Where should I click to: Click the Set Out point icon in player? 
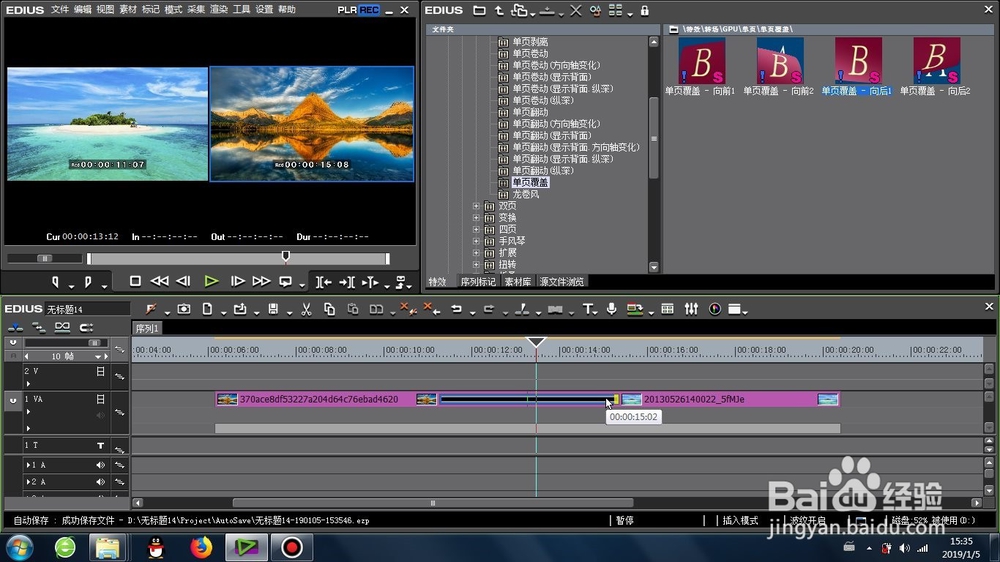click(x=88, y=281)
